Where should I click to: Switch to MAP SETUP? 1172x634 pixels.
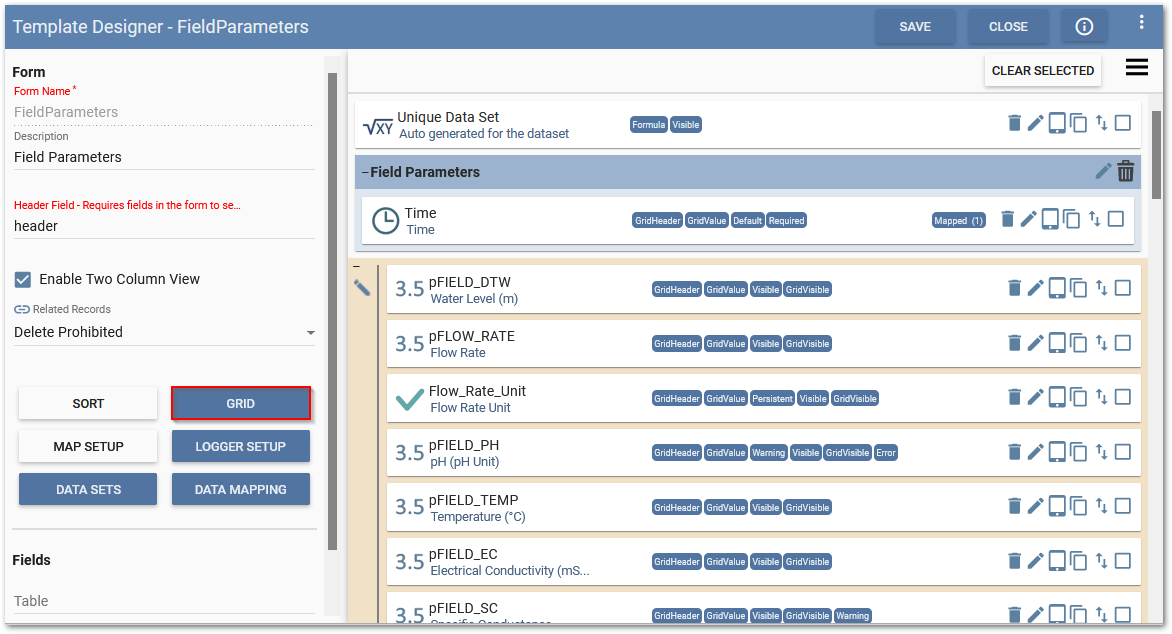(x=87, y=447)
